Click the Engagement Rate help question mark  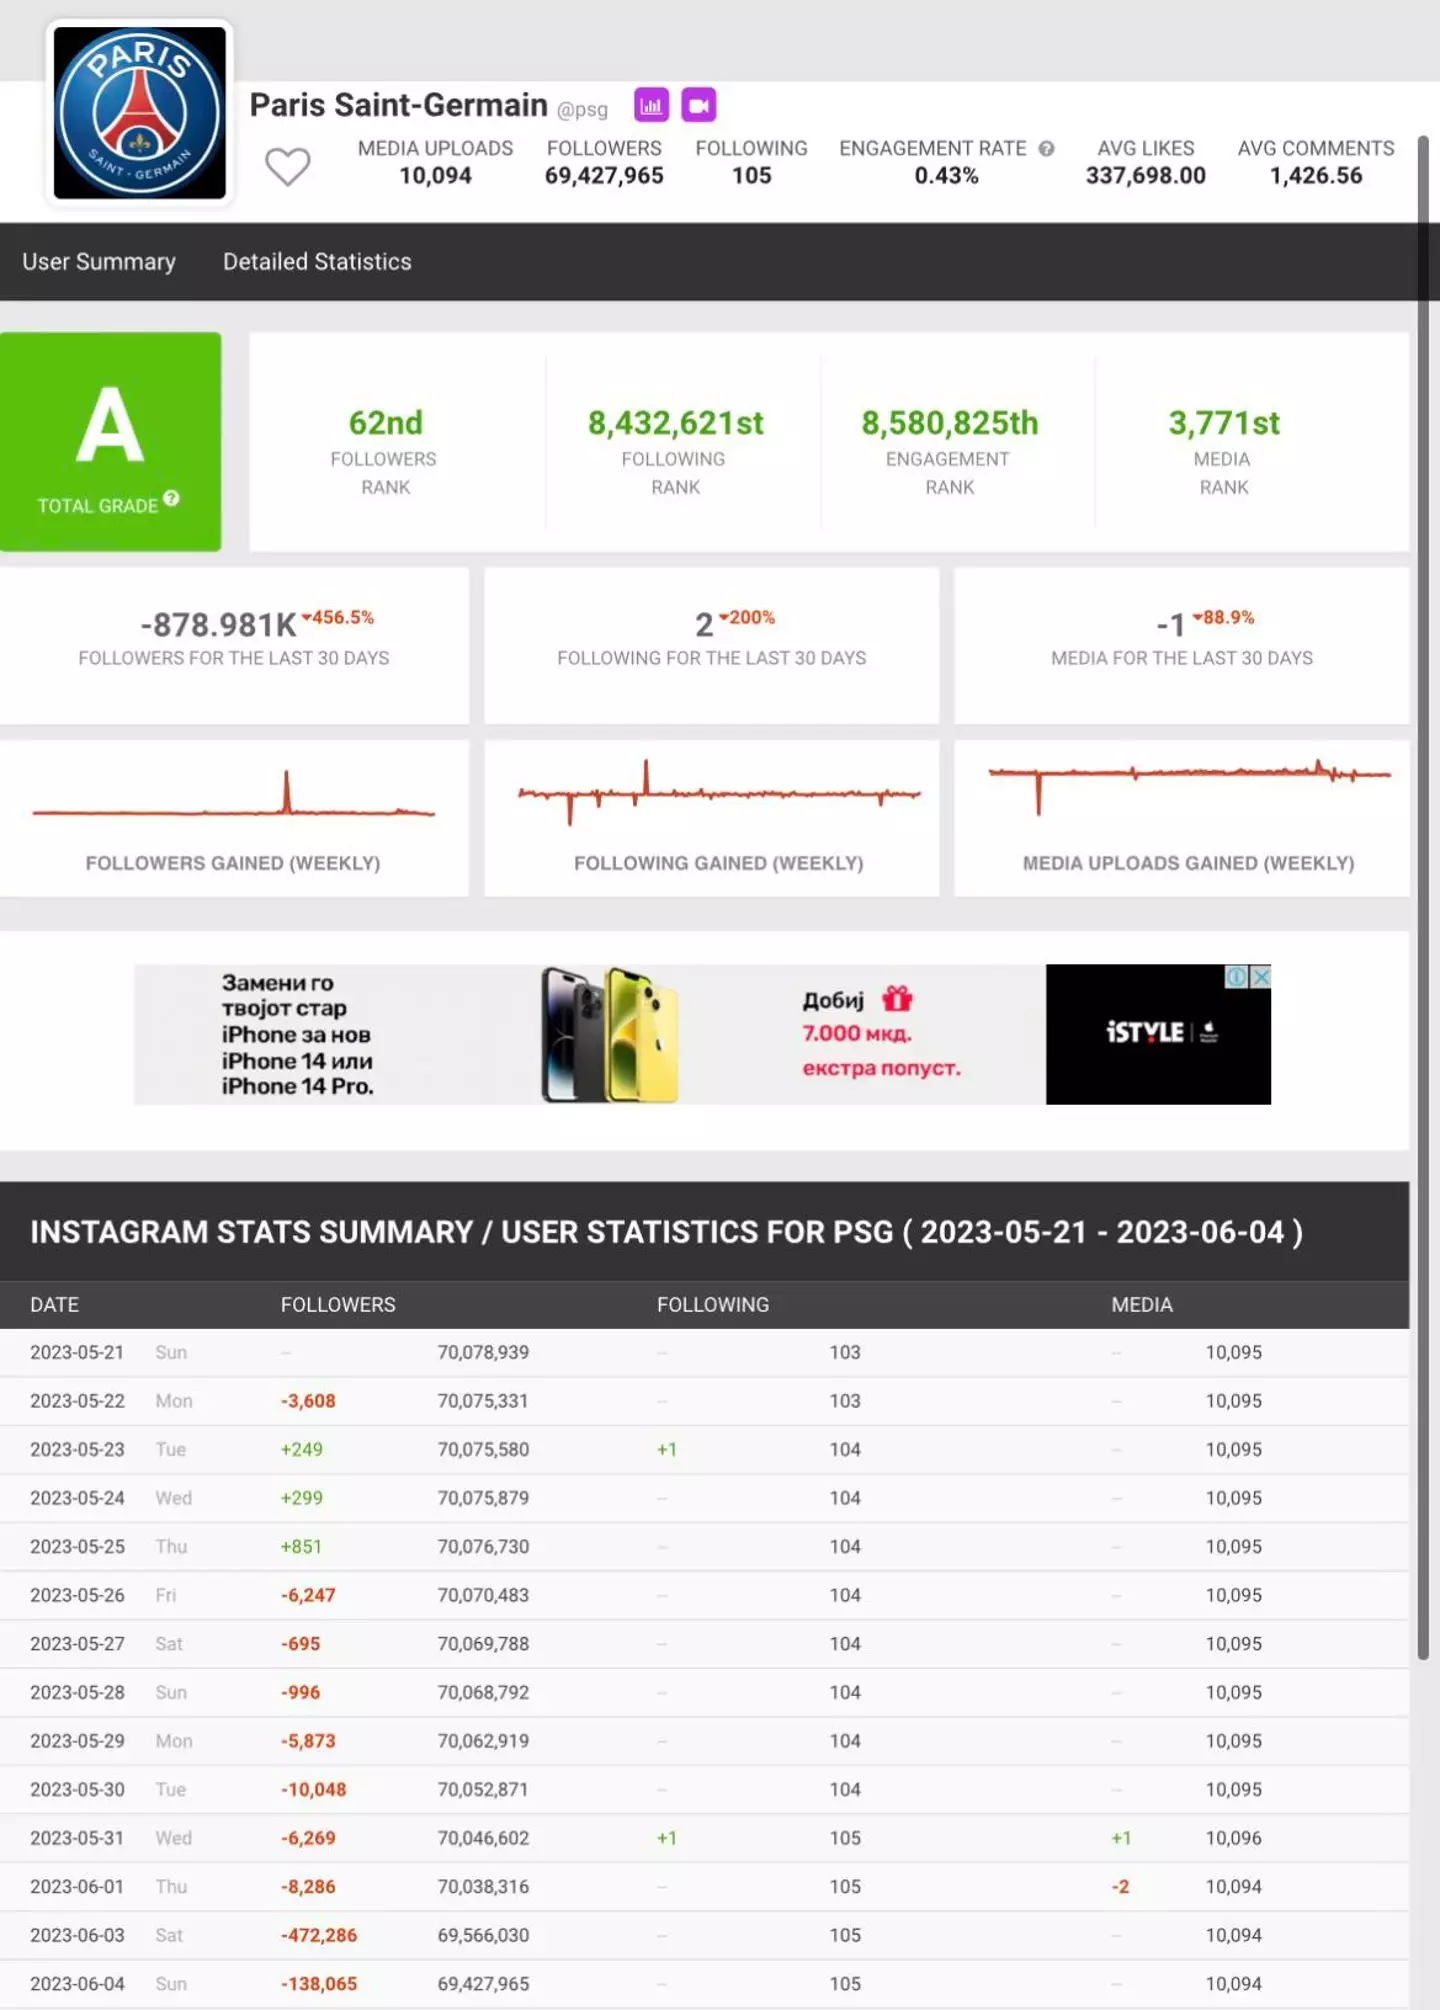[1046, 149]
